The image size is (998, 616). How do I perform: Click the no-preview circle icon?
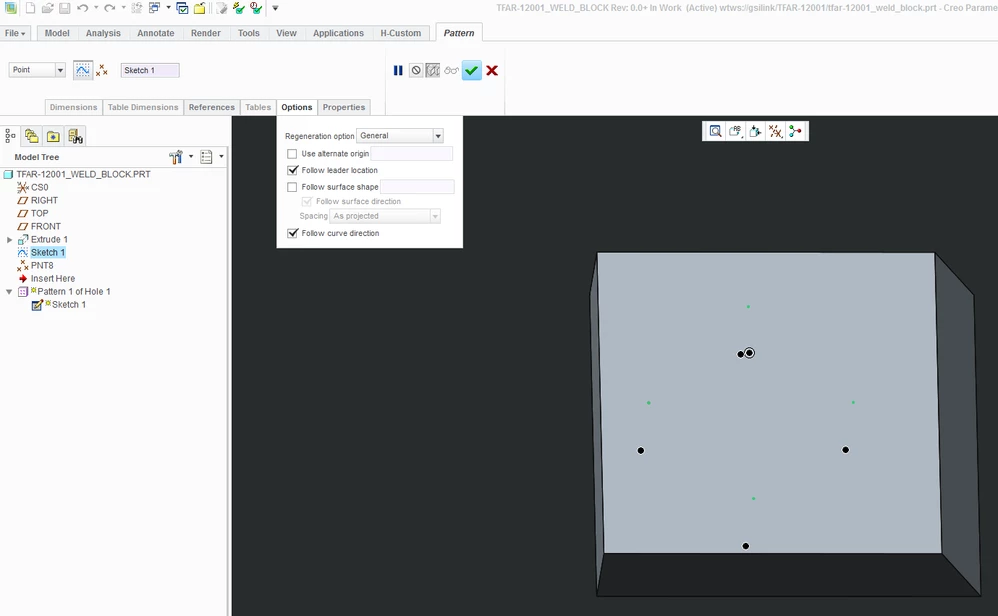[x=416, y=71]
